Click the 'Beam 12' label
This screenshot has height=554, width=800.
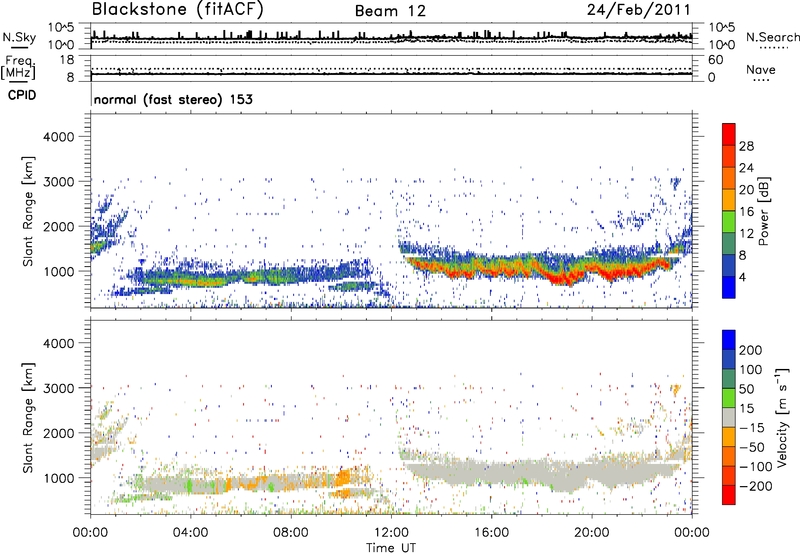390,11
